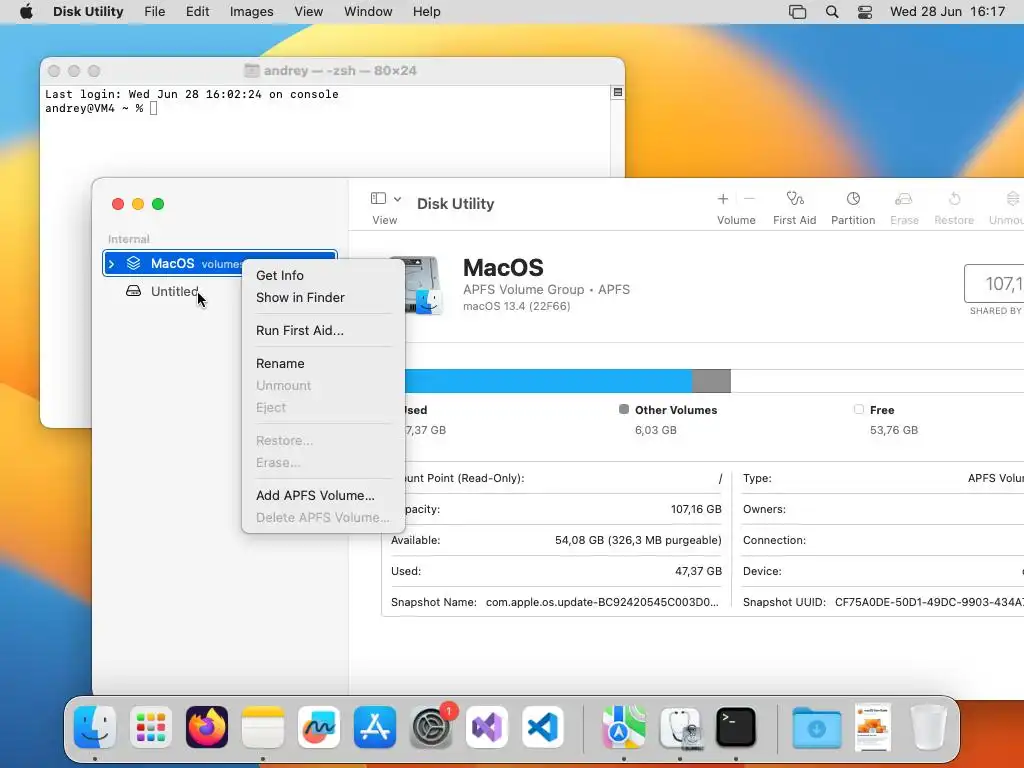This screenshot has width=1024, height=768.
Task: Open App Store from the Dock
Action: pyautogui.click(x=375, y=727)
